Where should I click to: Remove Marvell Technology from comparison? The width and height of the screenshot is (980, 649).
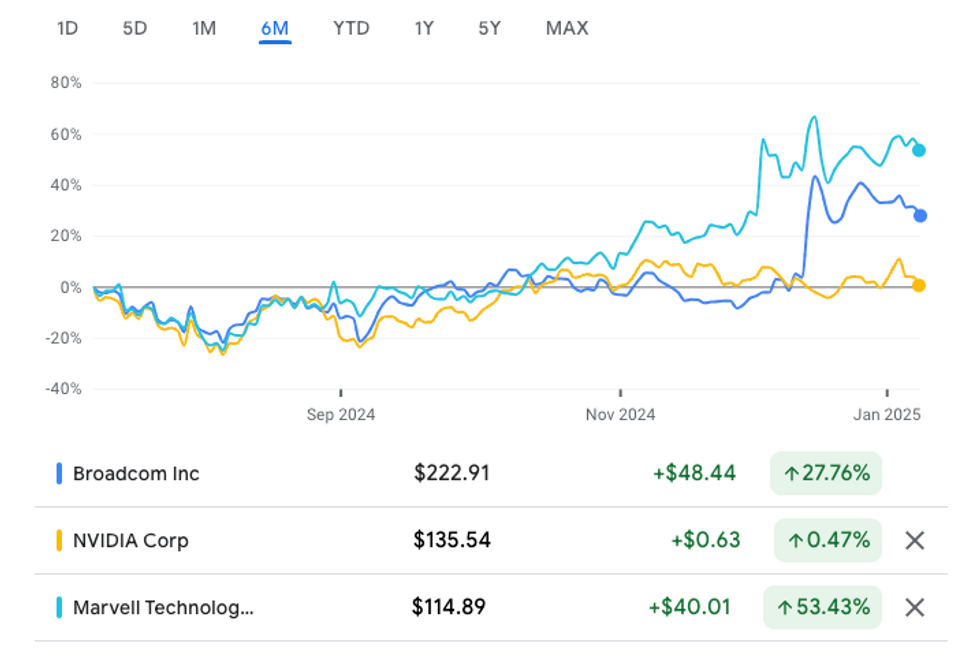pyautogui.click(x=914, y=607)
